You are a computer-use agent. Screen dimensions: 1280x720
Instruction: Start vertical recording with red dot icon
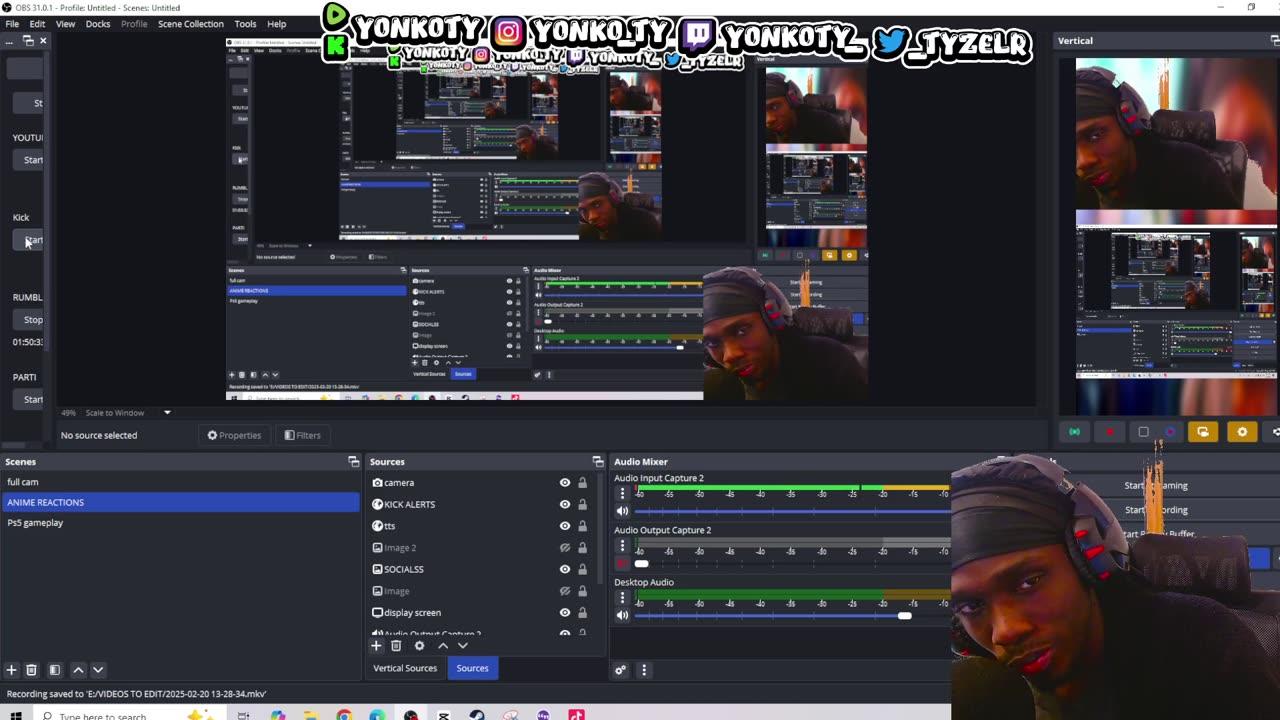coord(1109,432)
